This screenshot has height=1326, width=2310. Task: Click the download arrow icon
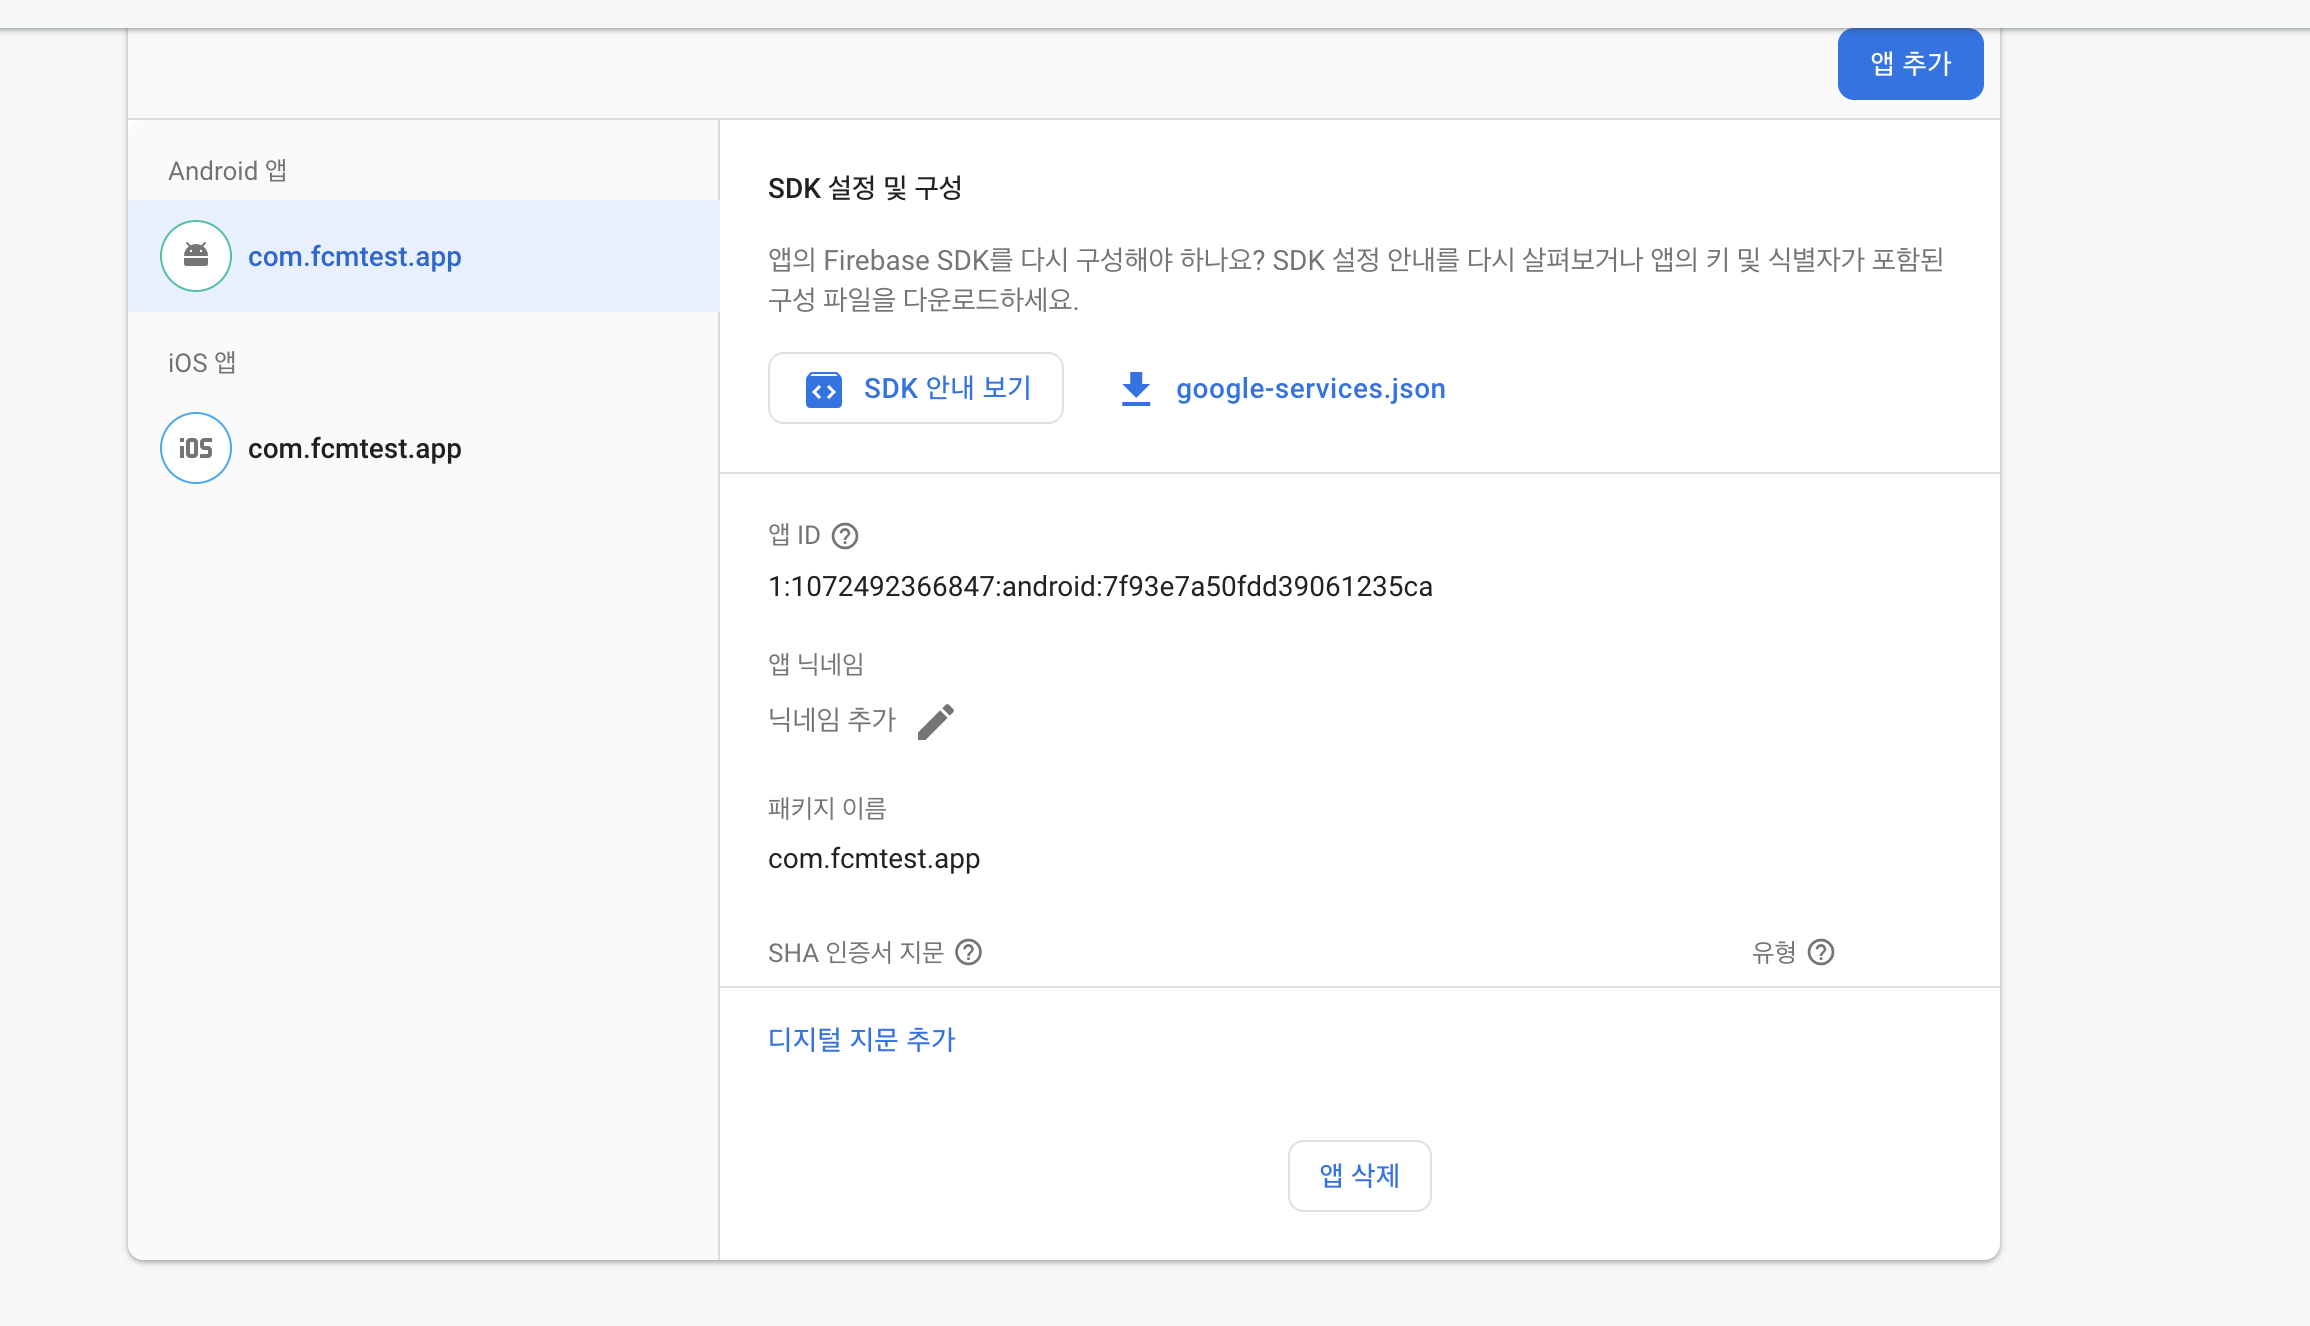coord(1136,389)
